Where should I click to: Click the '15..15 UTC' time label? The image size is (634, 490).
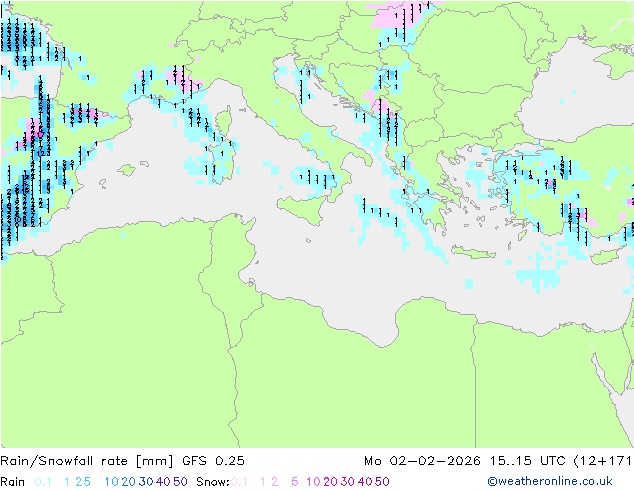(x=527, y=461)
